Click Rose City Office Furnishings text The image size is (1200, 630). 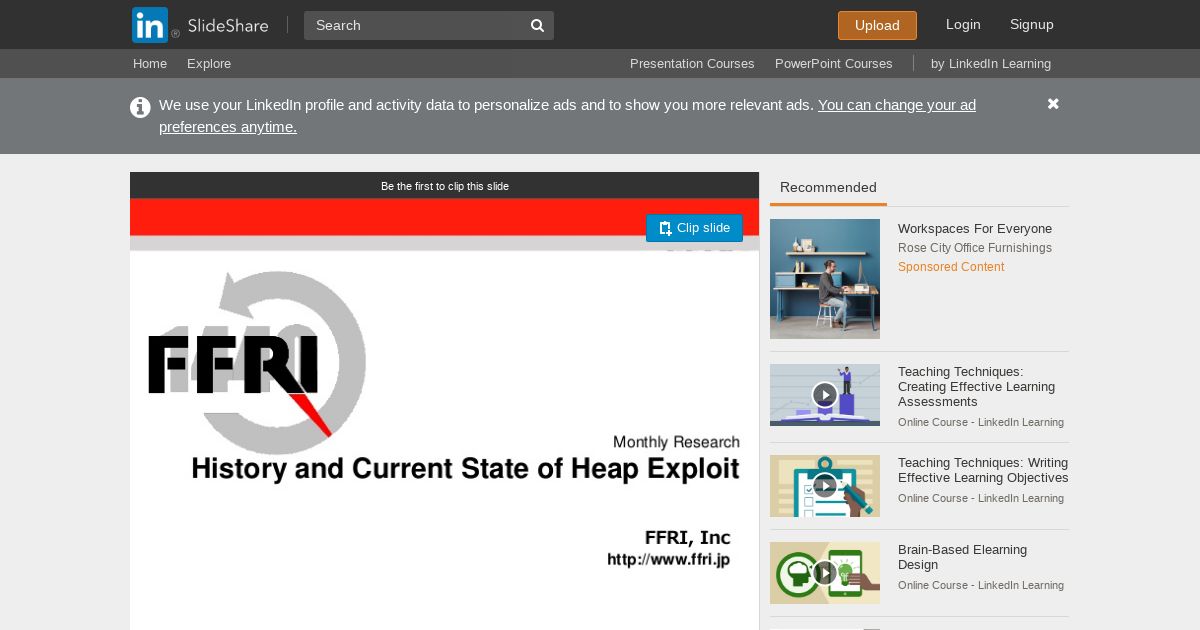[975, 248]
